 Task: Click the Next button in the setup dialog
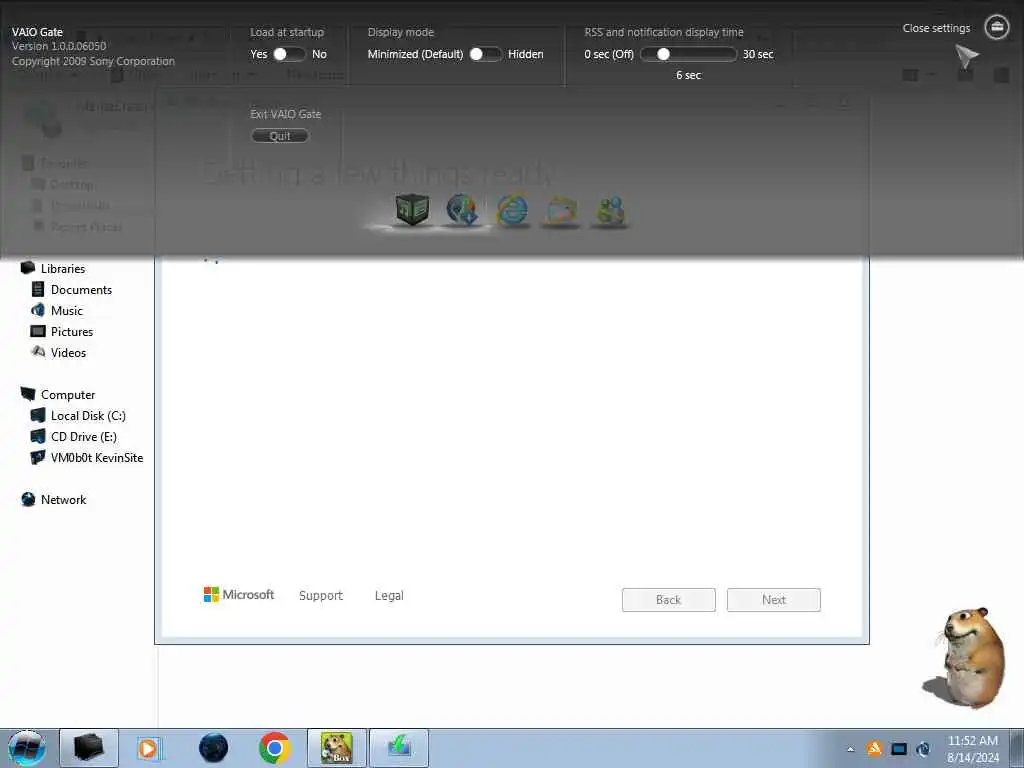pos(774,600)
